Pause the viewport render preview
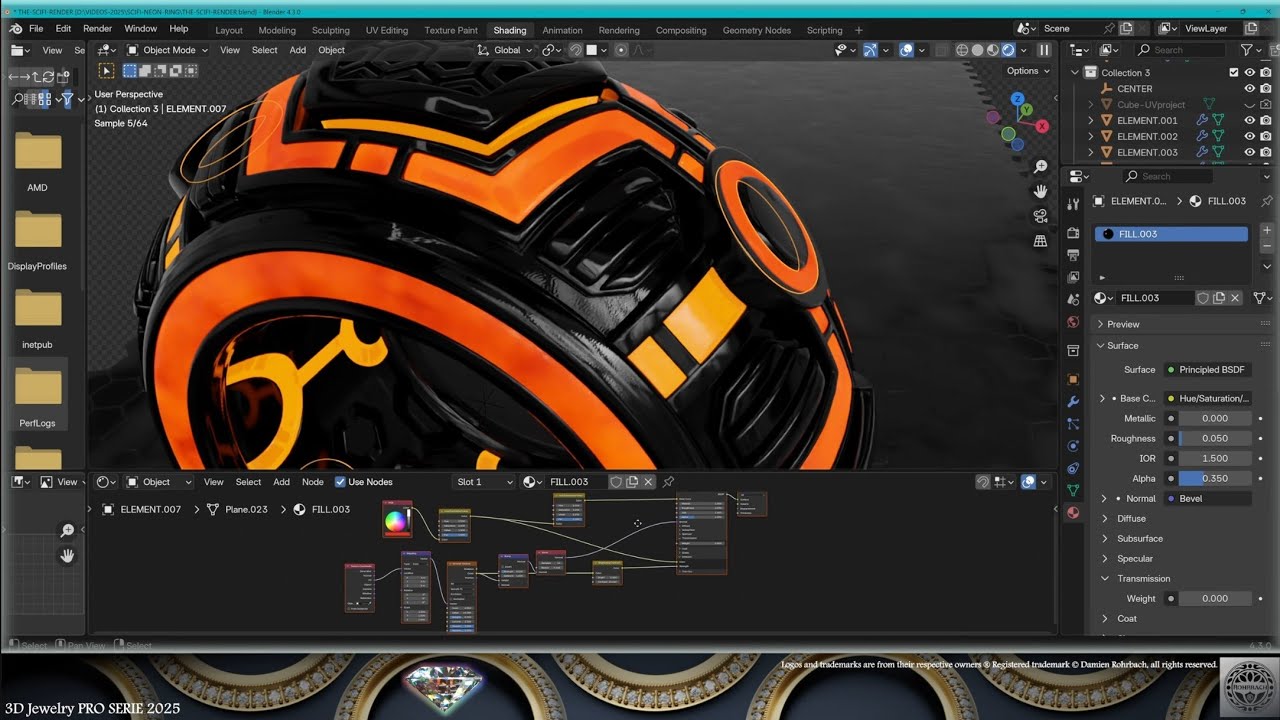This screenshot has width=1280, height=720. coord(1044,50)
